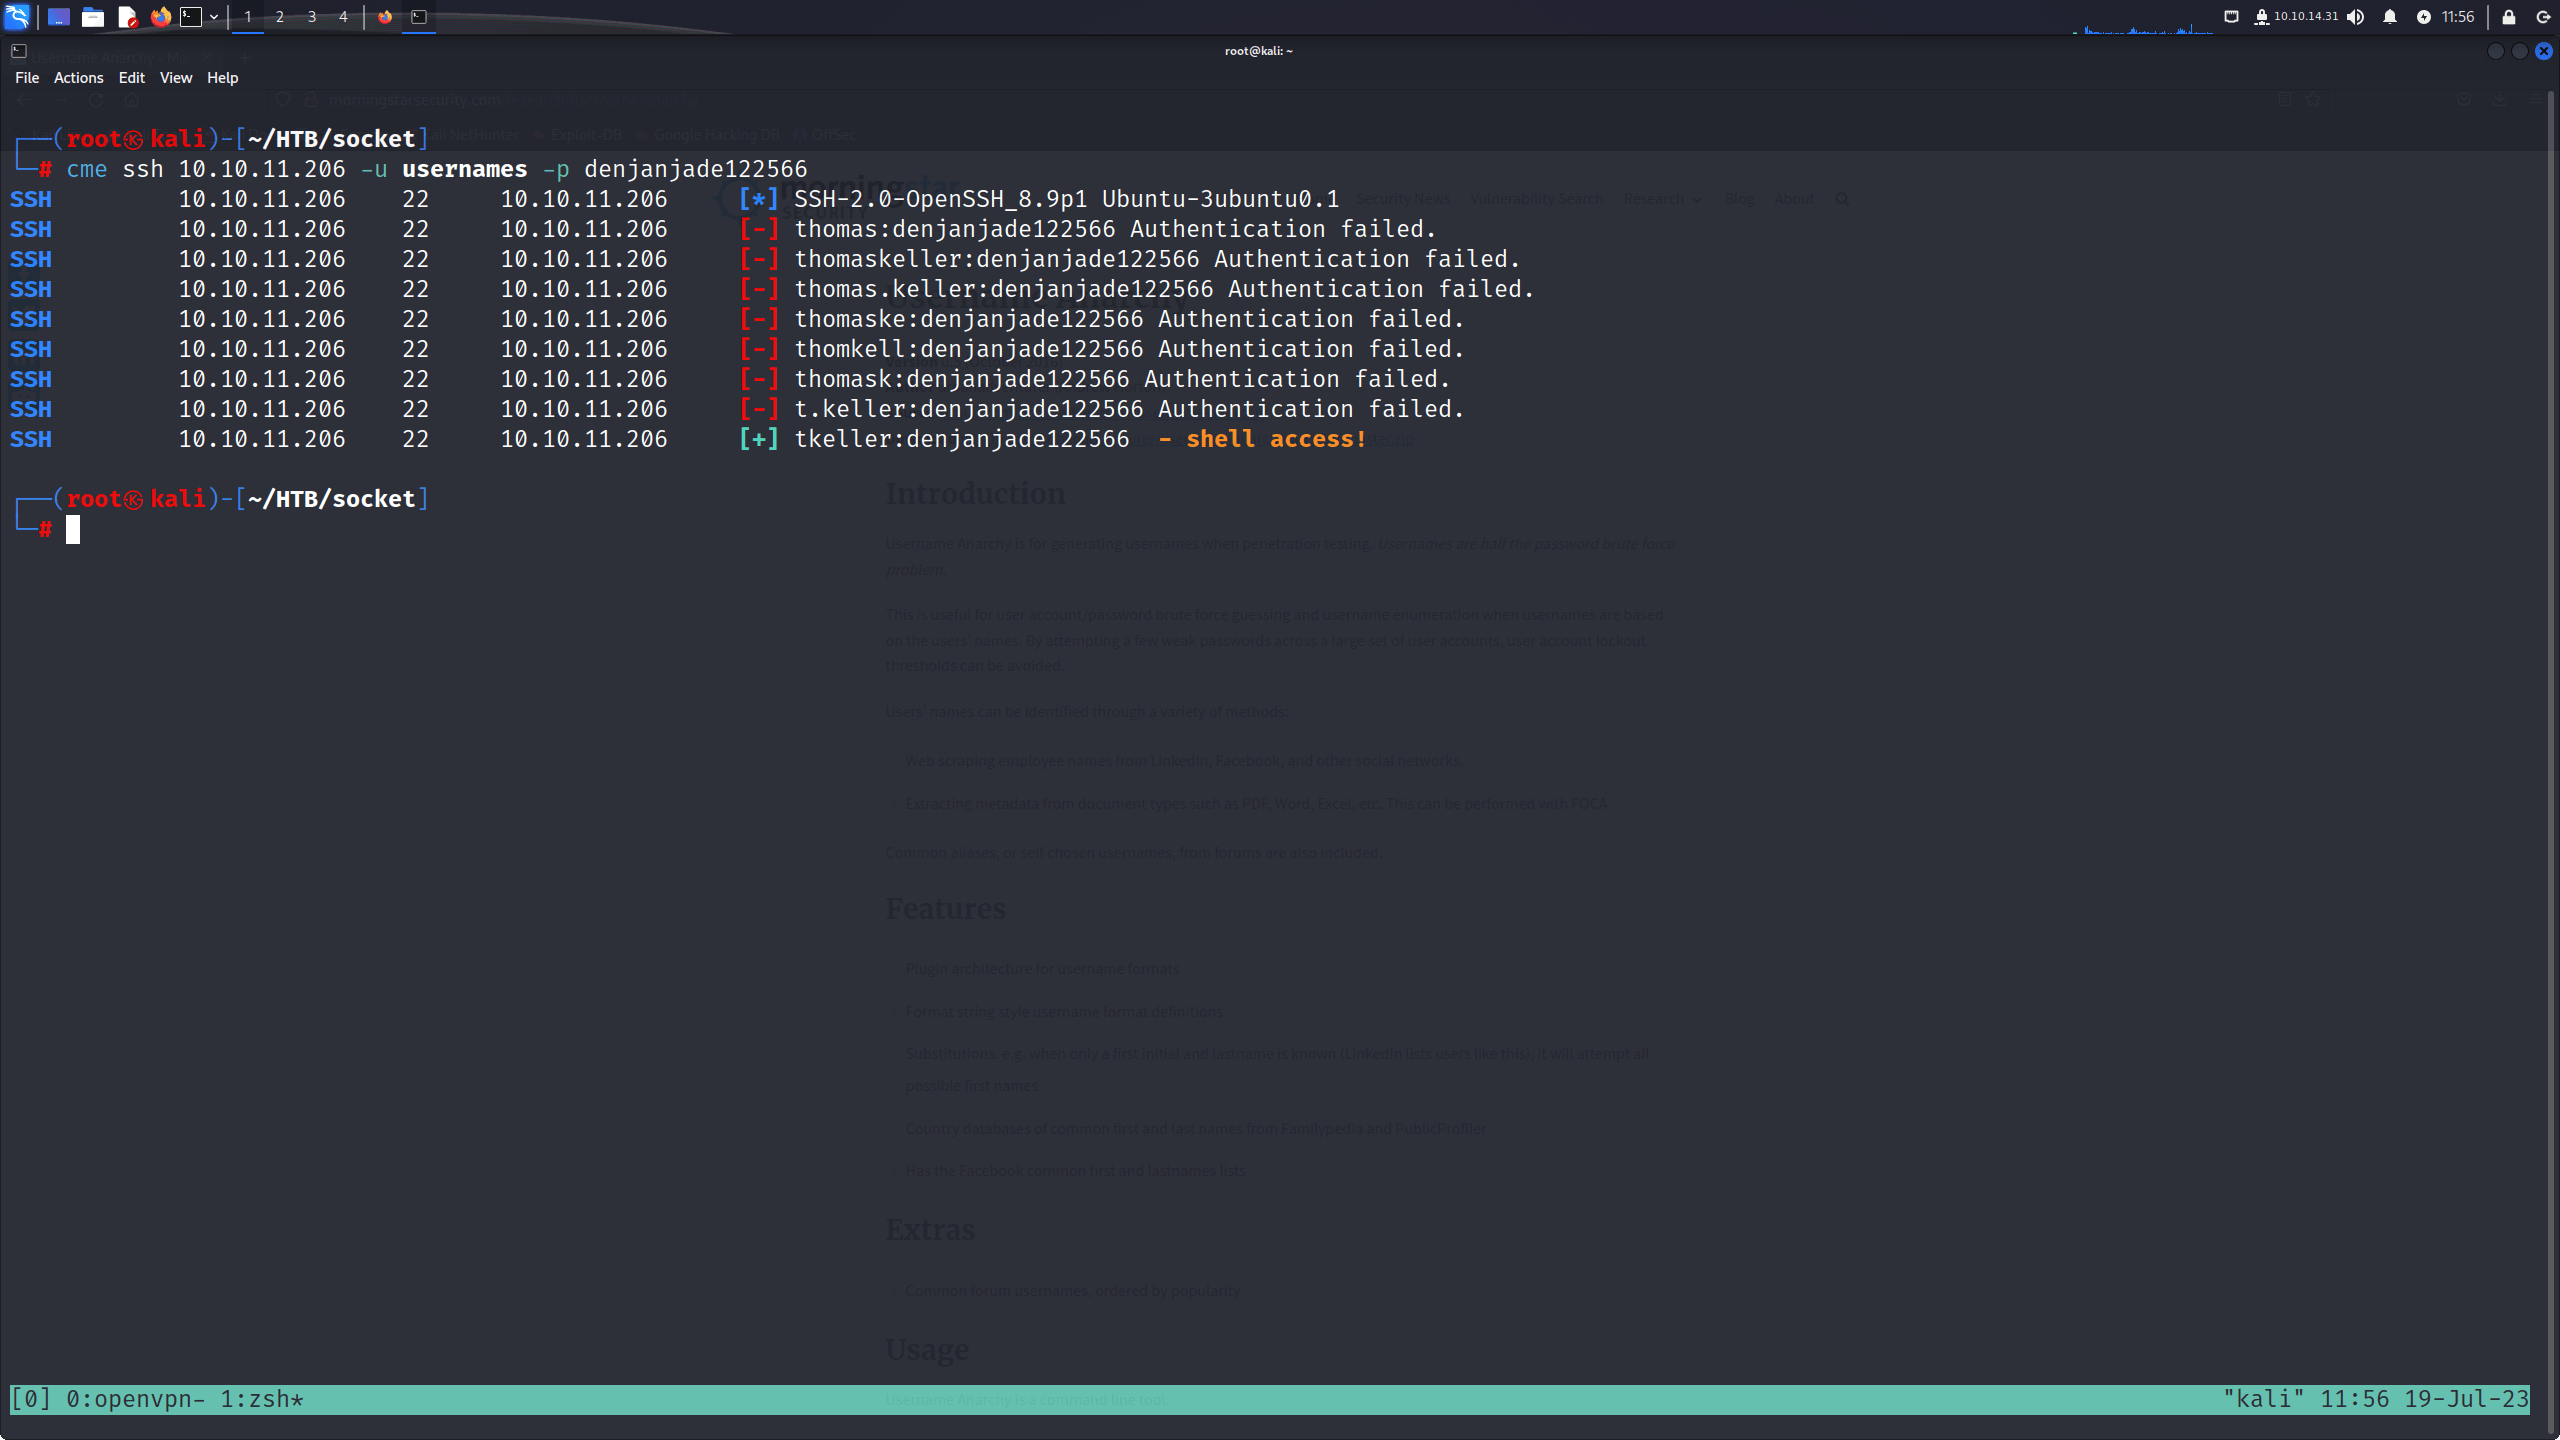Viewport: 2560px width, 1440px height.
Task: Launch the text editor from the panel
Action: click(127, 17)
